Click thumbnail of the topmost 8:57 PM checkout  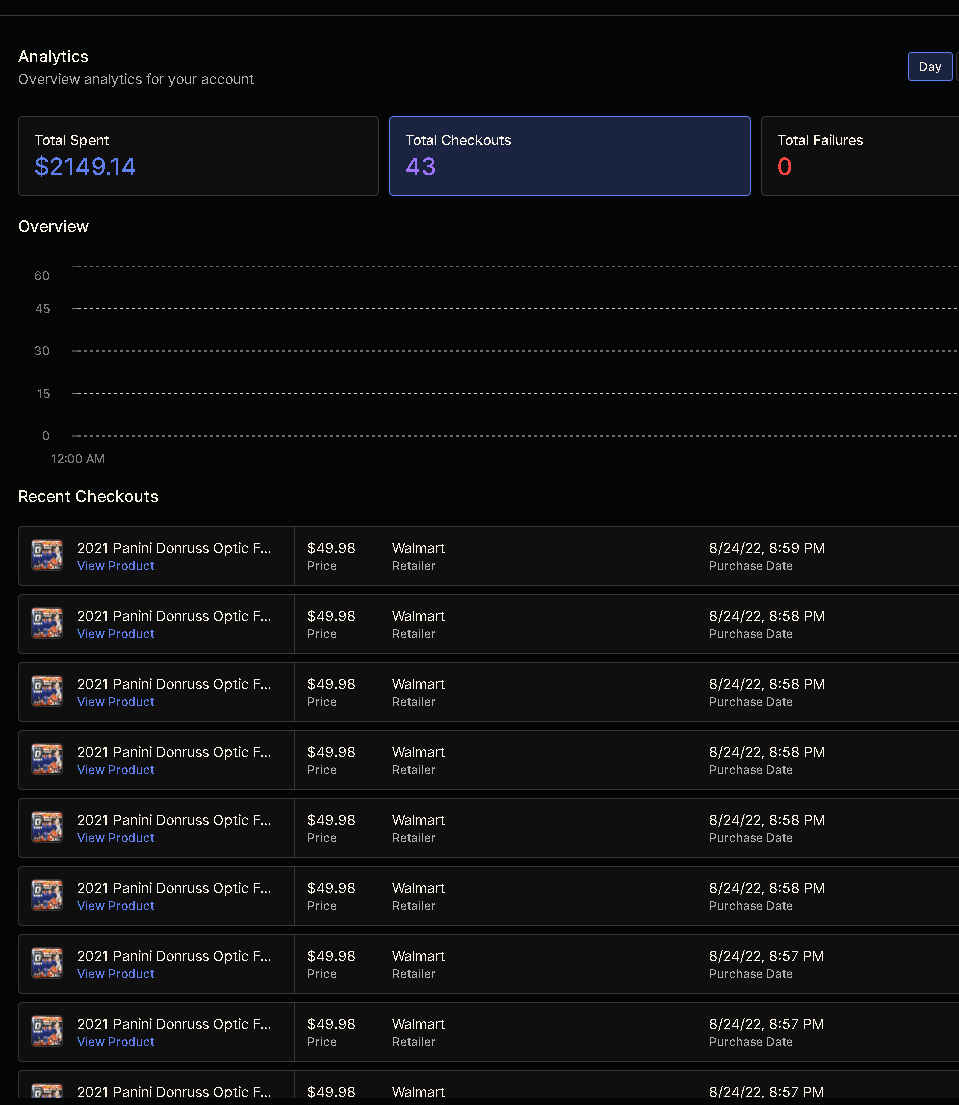[47, 963]
